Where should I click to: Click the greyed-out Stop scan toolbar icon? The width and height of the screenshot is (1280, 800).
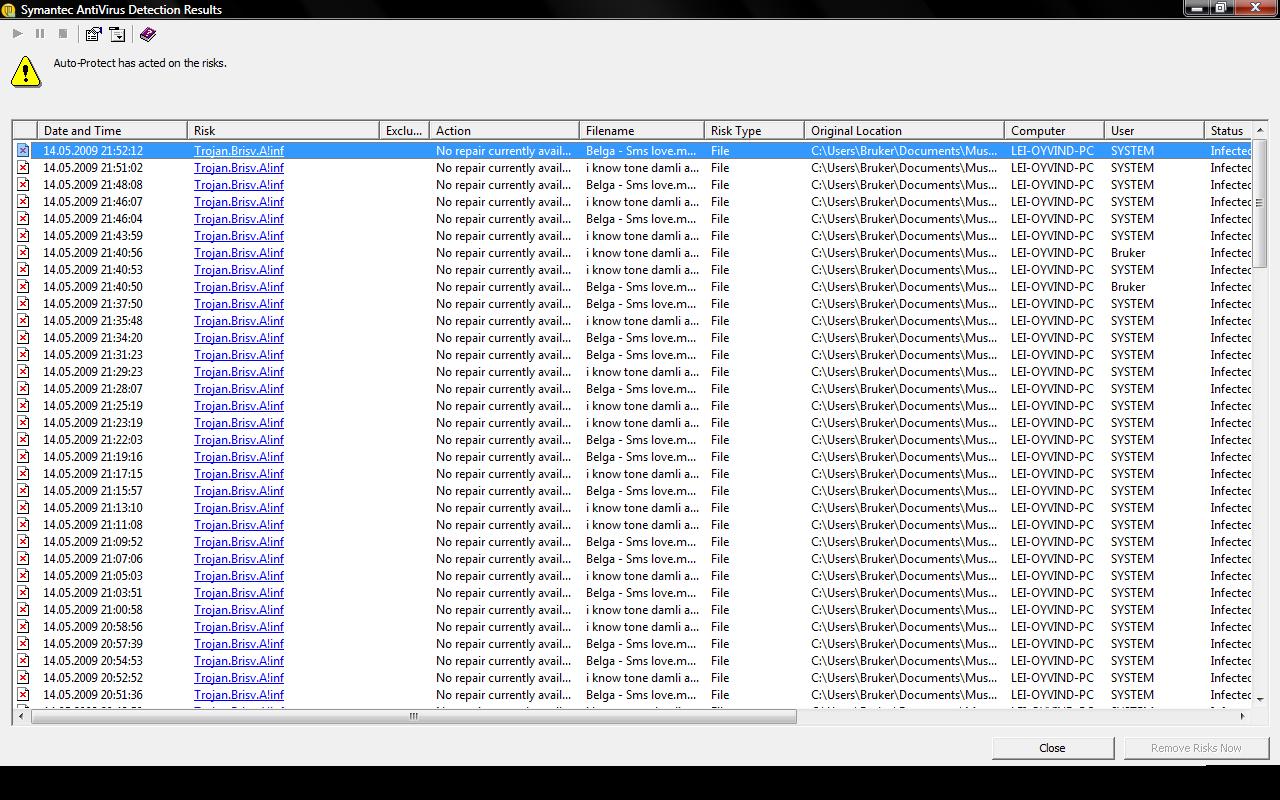pos(63,34)
